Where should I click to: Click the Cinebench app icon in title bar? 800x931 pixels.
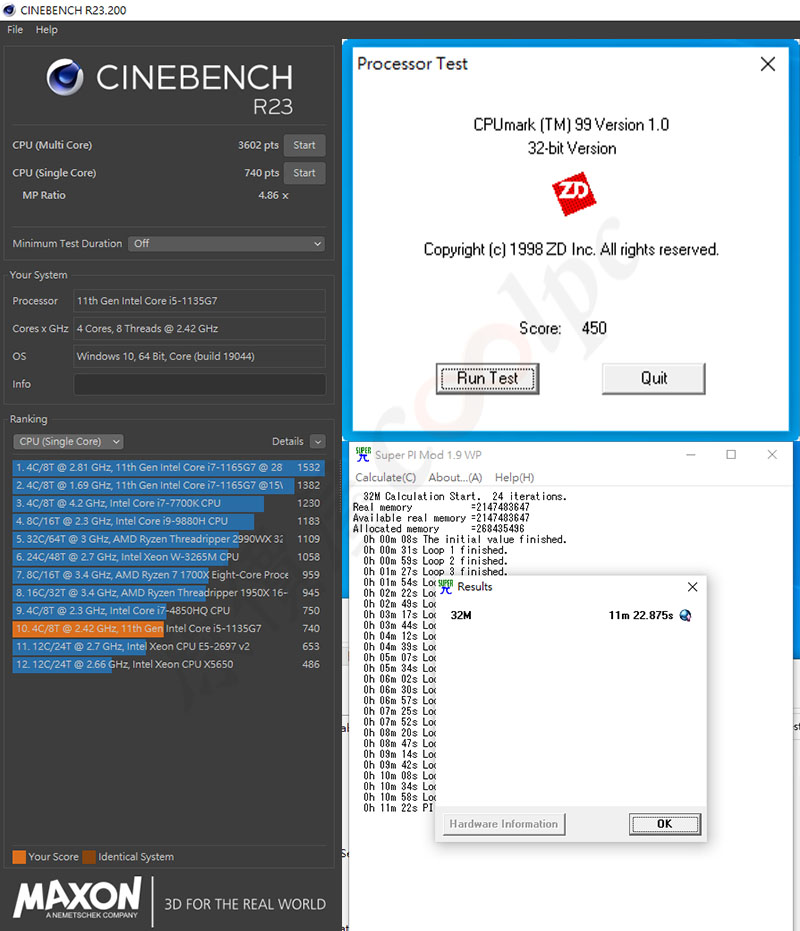pos(9,10)
